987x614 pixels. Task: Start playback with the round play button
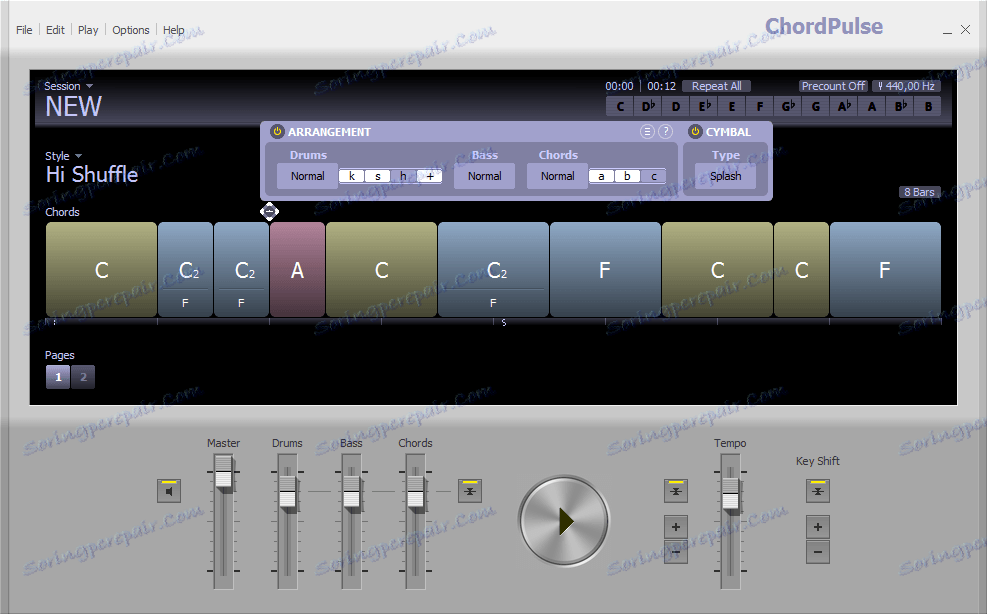(x=564, y=521)
